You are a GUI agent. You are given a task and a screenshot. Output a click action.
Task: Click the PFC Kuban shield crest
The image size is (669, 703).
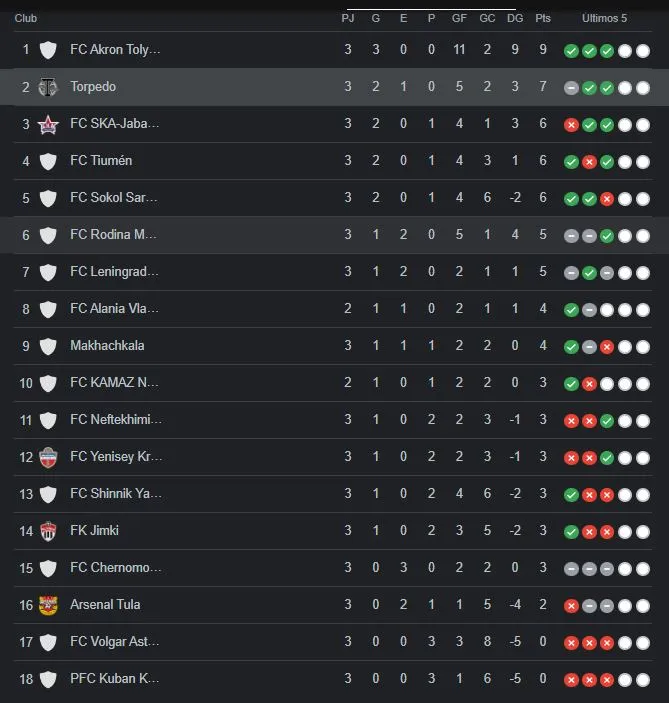pyautogui.click(x=47, y=679)
